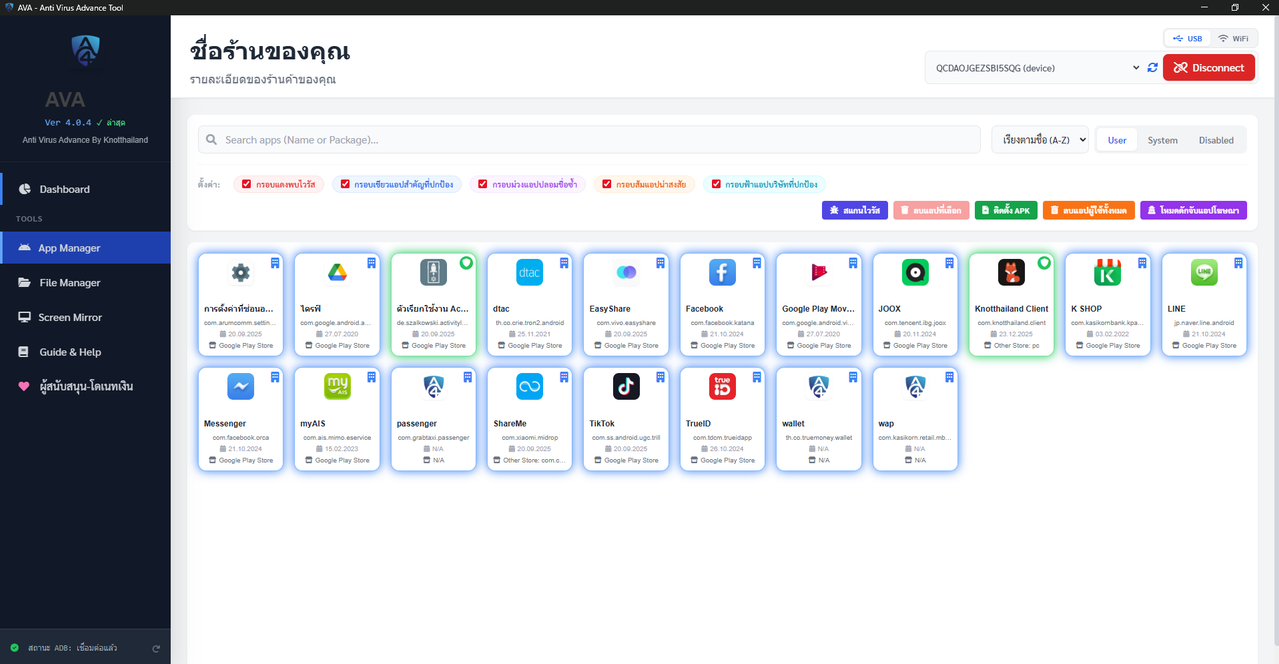This screenshot has height=664, width=1279.
Task: Click the wap app shield icon
Action: pos(915,386)
